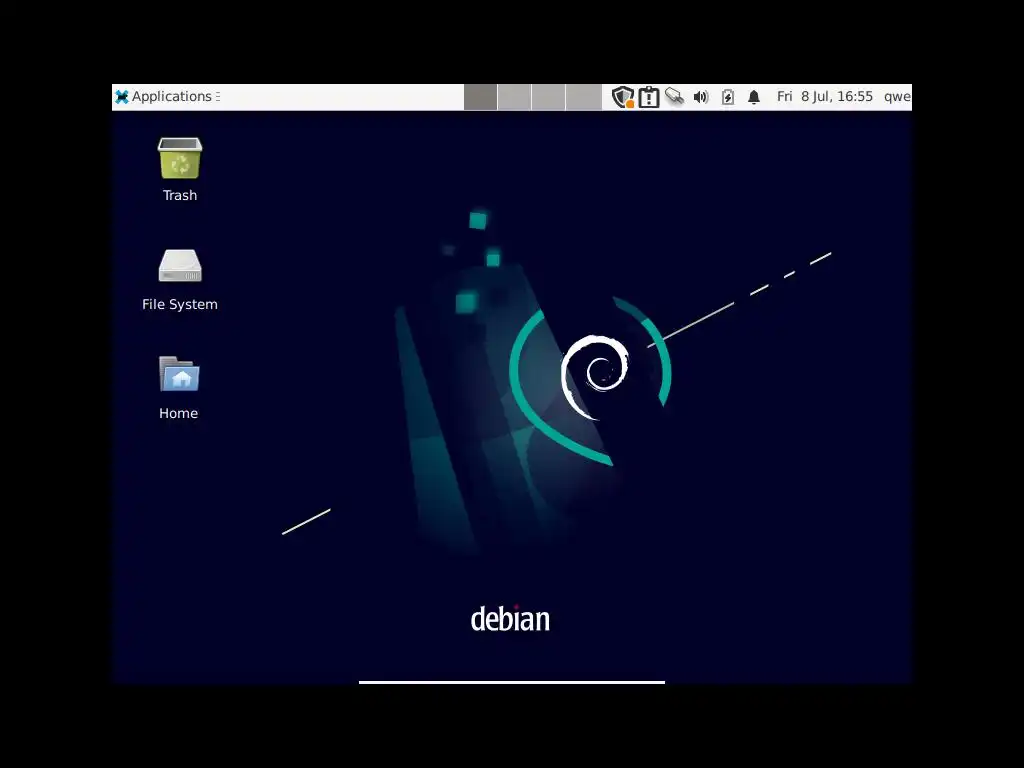Click the security shield tray icon

pos(623,97)
